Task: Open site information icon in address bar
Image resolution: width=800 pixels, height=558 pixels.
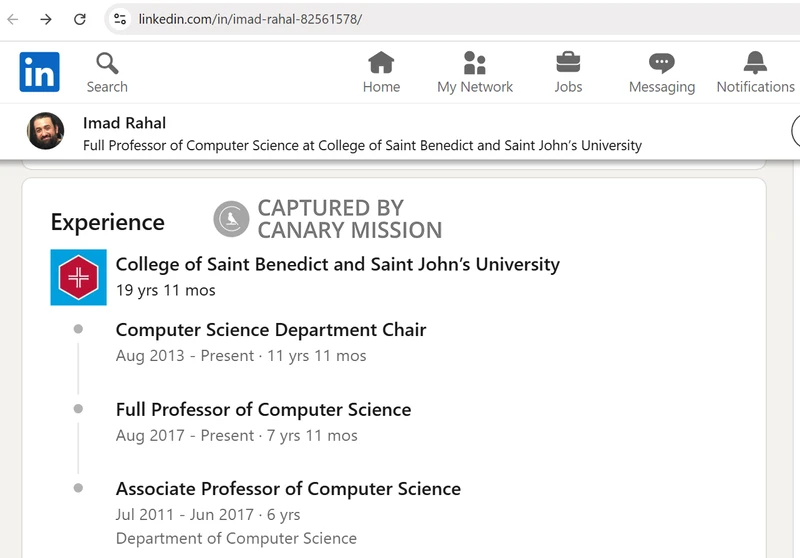Action: [x=120, y=19]
